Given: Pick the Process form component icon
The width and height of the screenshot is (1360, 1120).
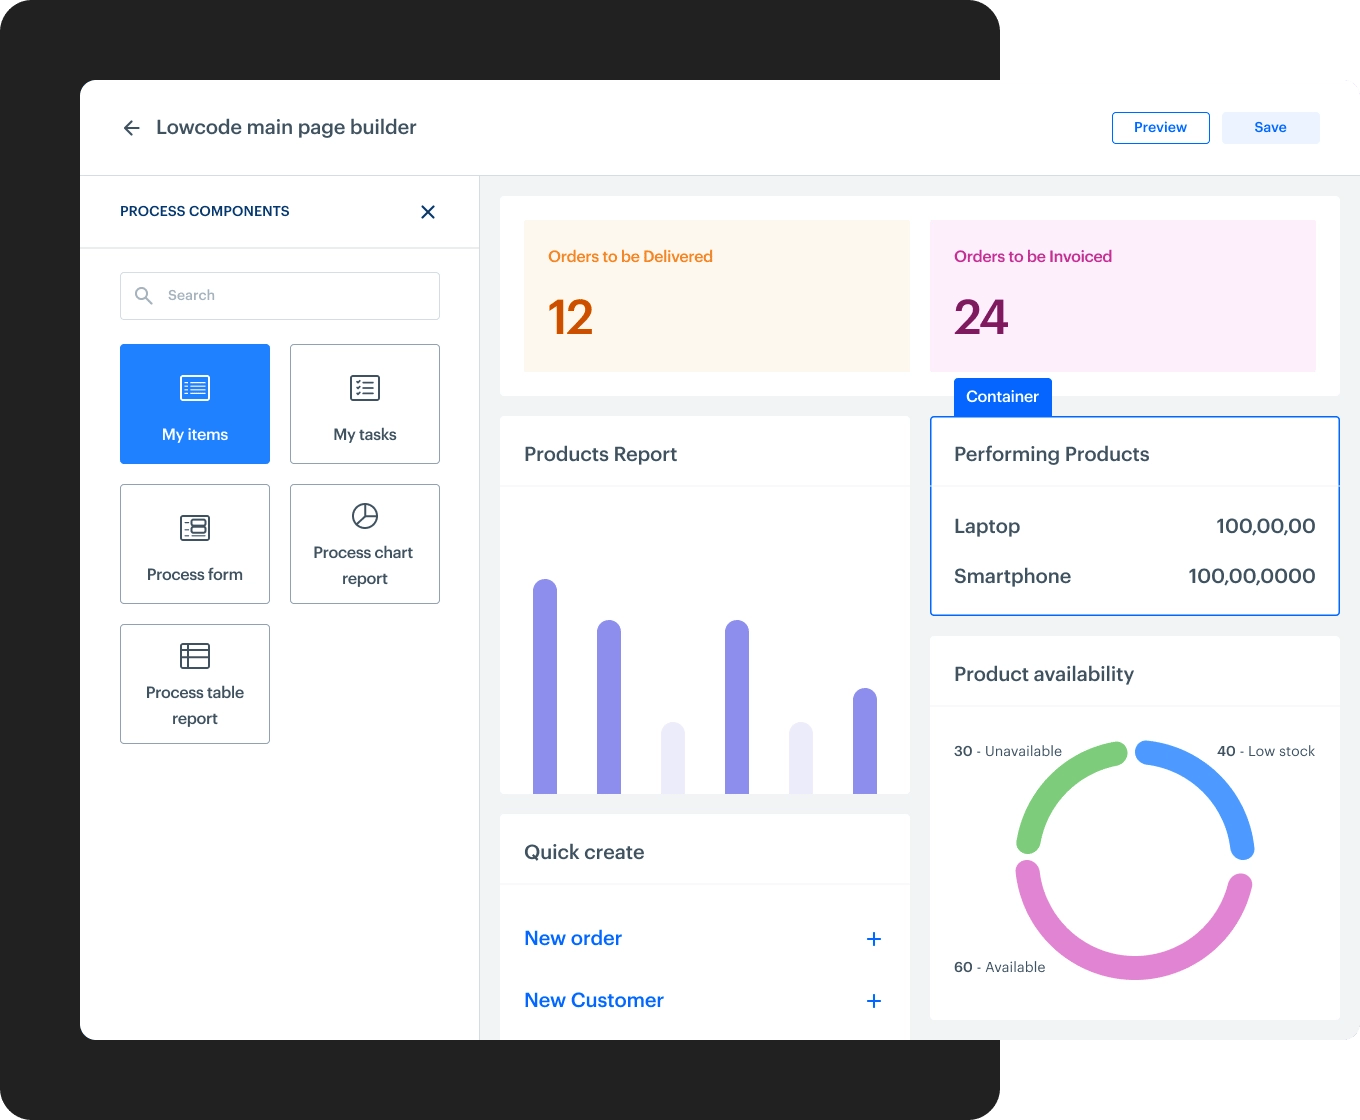Looking at the screenshot, I should (x=195, y=528).
